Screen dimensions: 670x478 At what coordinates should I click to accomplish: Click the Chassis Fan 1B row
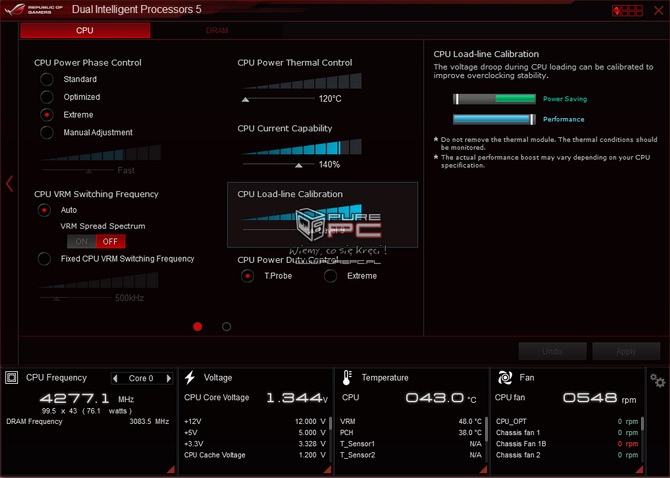567,444
